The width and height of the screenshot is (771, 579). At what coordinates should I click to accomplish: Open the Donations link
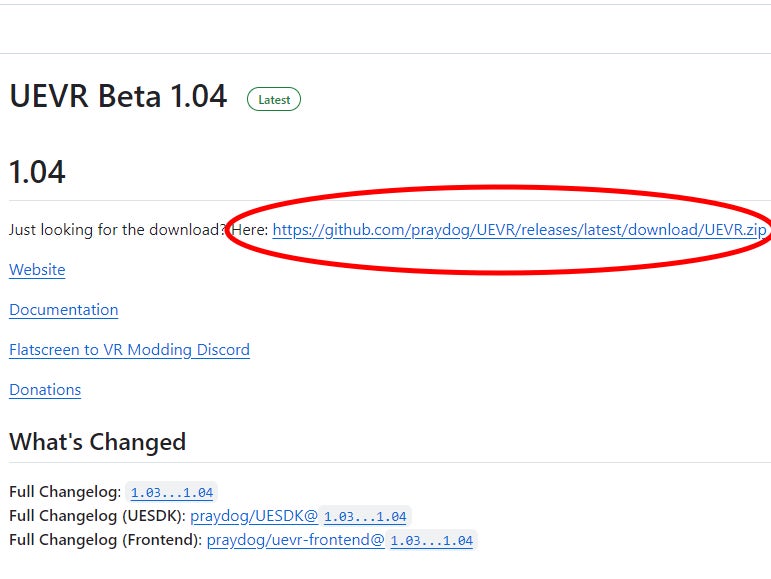click(x=45, y=390)
